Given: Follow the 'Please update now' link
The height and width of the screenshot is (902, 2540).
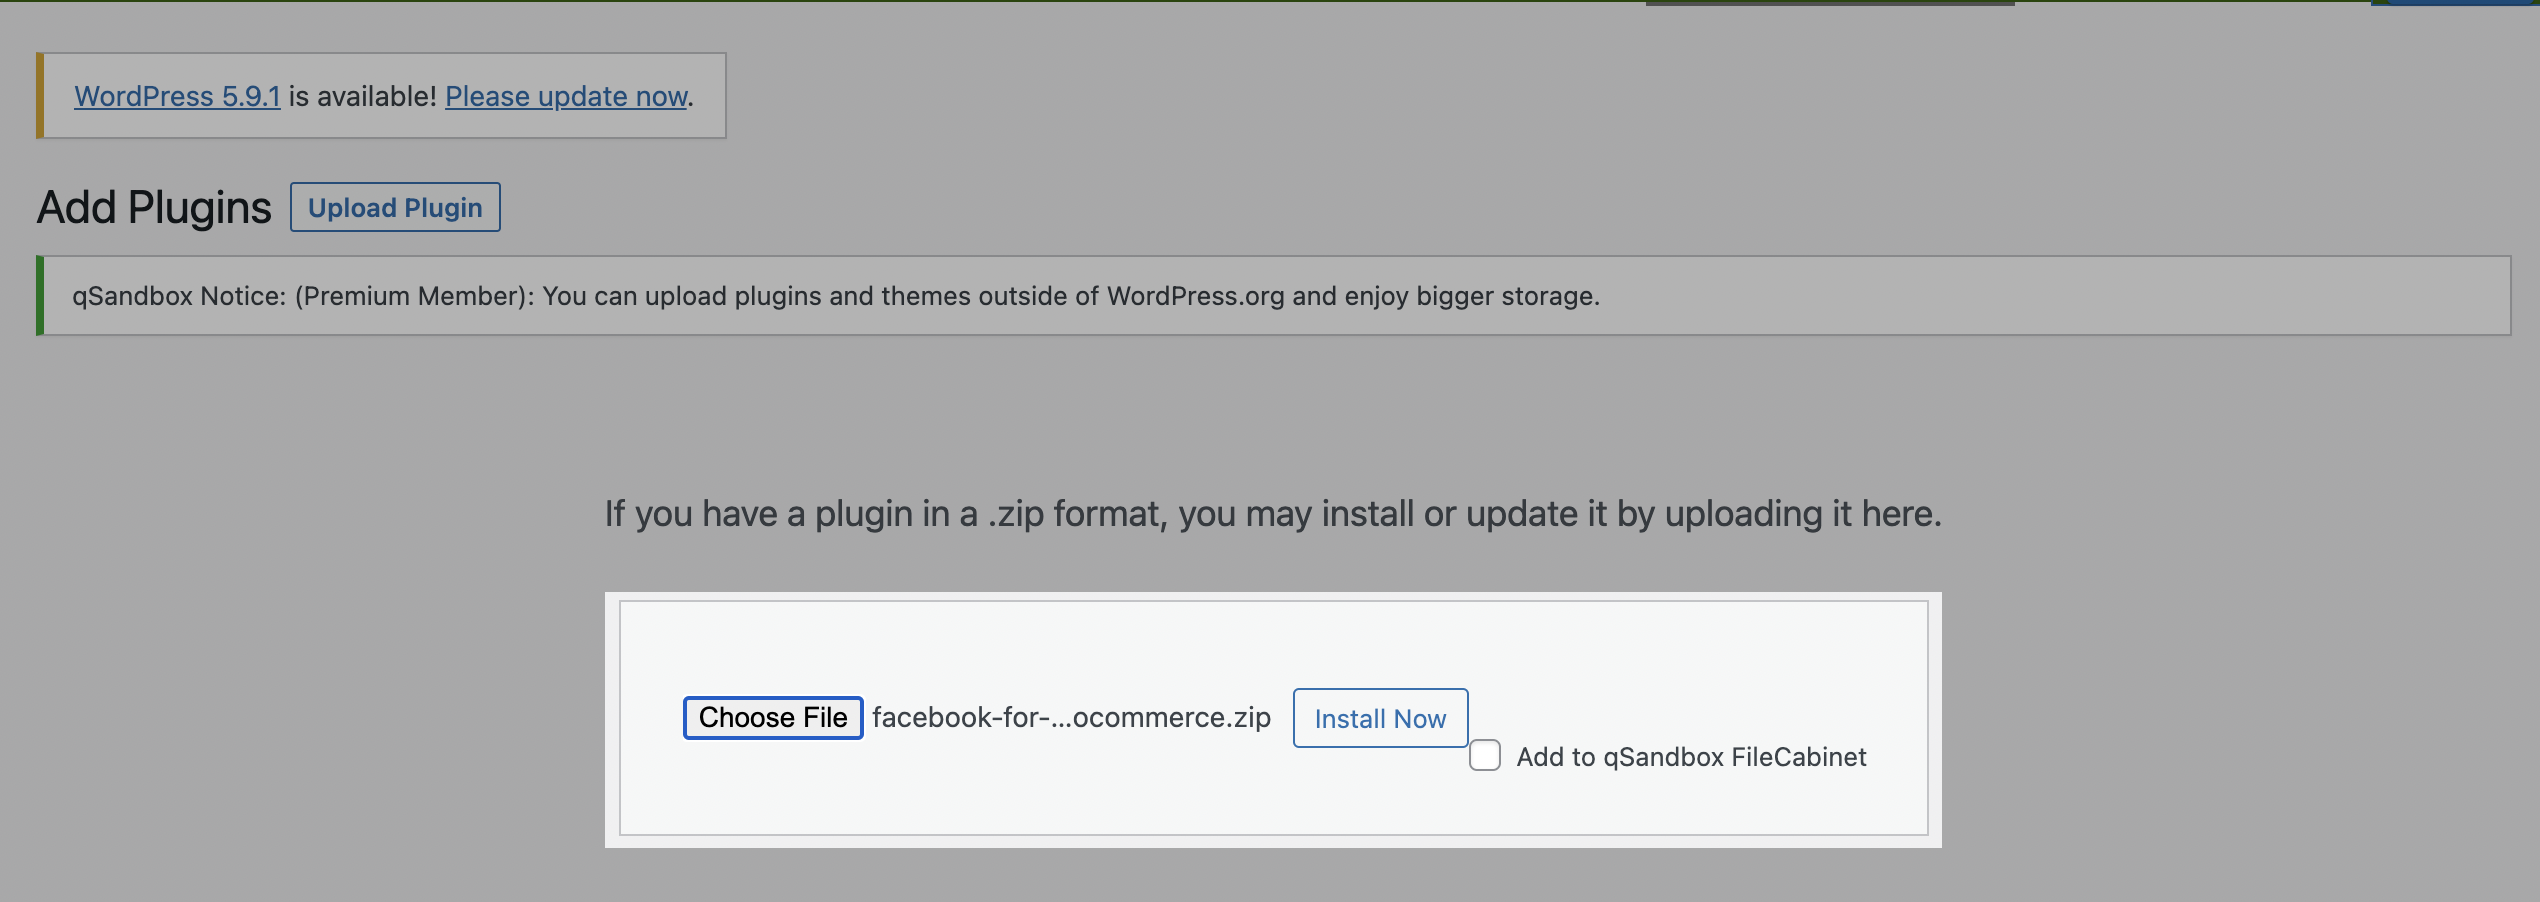Looking at the screenshot, I should click(566, 96).
